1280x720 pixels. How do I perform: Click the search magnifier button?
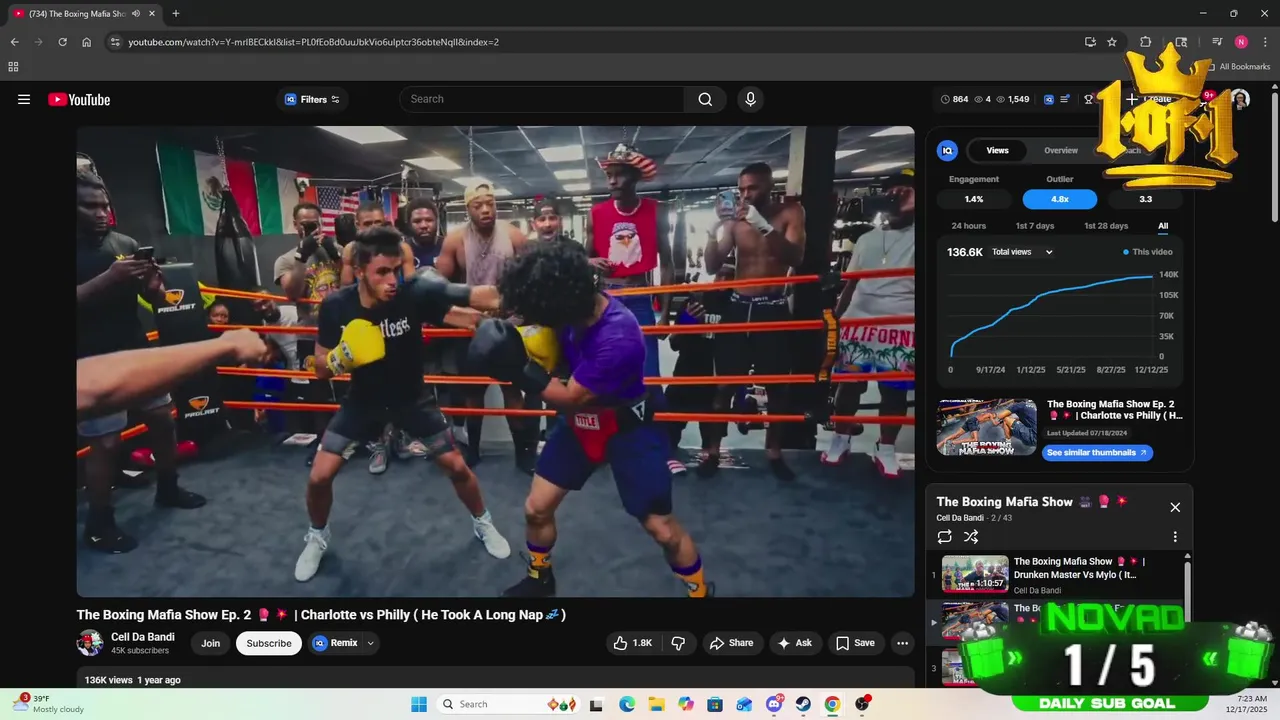(x=705, y=99)
